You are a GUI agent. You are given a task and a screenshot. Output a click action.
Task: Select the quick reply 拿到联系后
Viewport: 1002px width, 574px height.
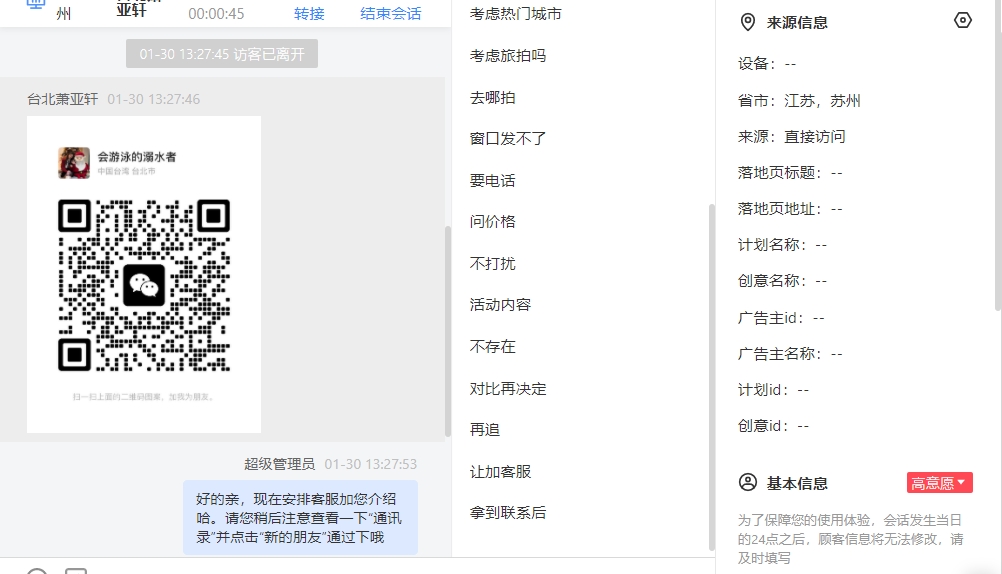tap(507, 513)
